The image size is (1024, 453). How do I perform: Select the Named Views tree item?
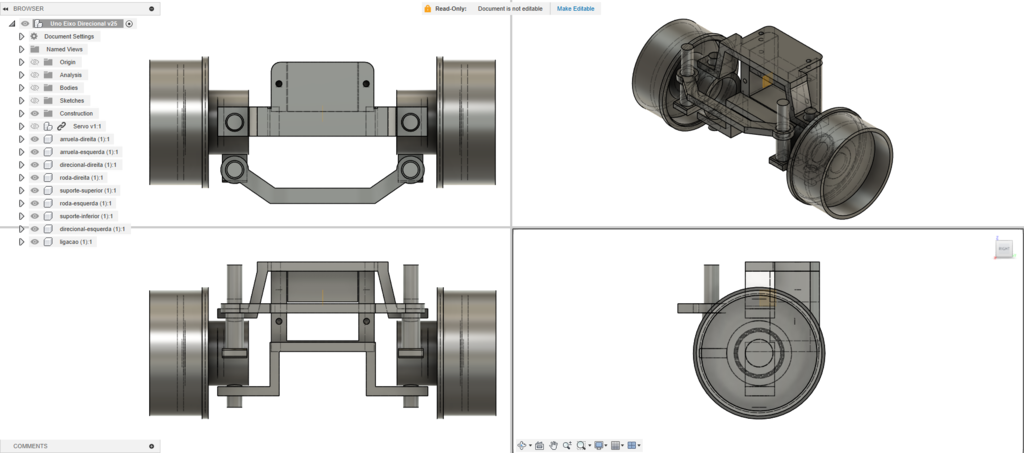tap(64, 49)
